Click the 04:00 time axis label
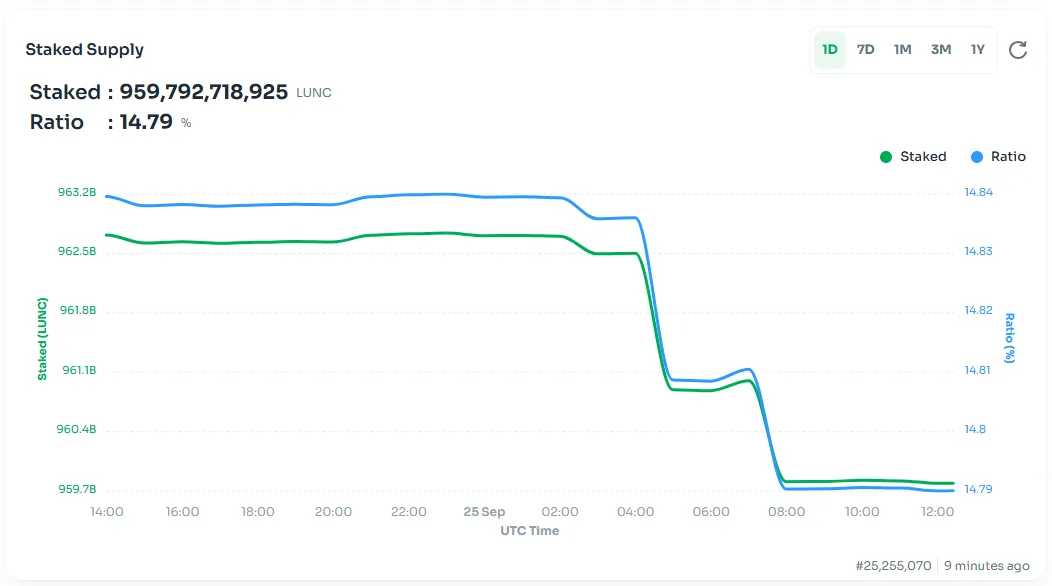The height and width of the screenshot is (586, 1052). pyautogui.click(x=636, y=512)
